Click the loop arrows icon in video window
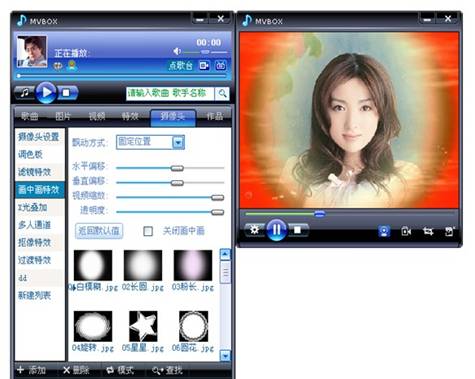475x379 pixels. (428, 231)
